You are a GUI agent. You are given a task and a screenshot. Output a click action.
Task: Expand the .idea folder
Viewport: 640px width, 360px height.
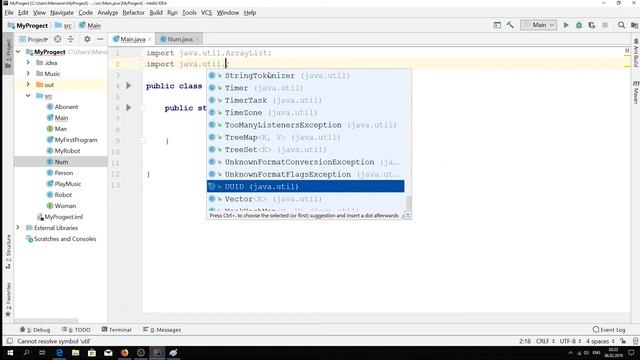coord(28,63)
